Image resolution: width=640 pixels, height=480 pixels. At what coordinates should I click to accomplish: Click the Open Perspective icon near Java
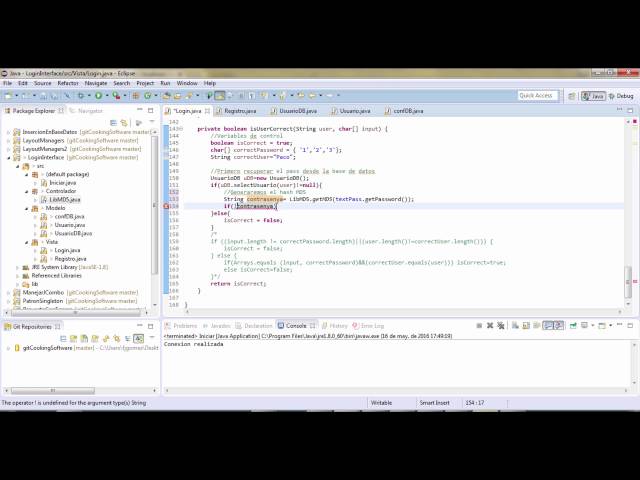coord(572,96)
